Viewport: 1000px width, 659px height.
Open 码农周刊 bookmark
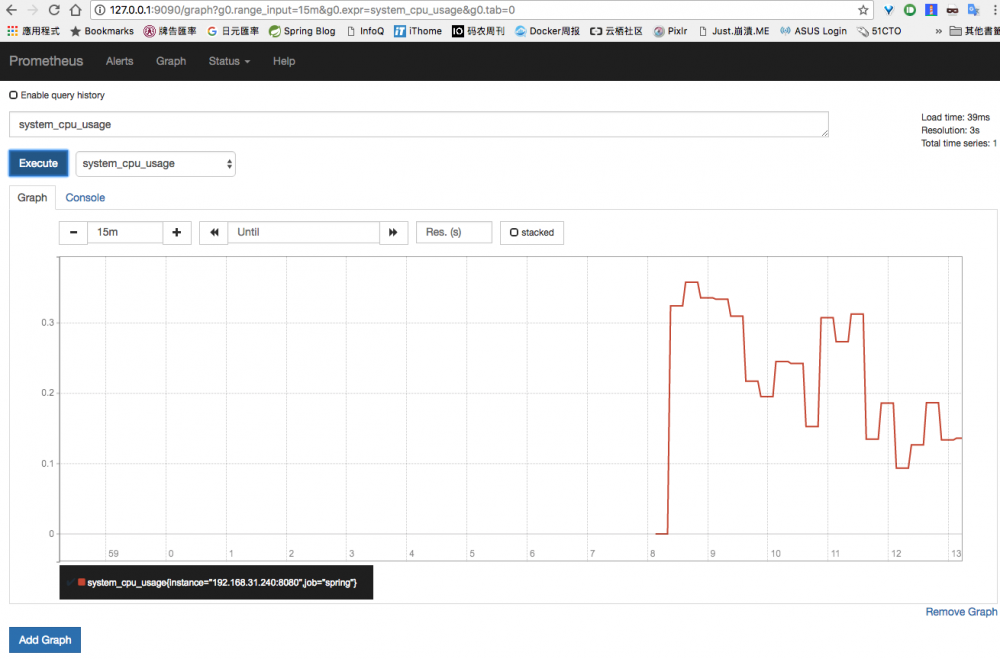(478, 31)
